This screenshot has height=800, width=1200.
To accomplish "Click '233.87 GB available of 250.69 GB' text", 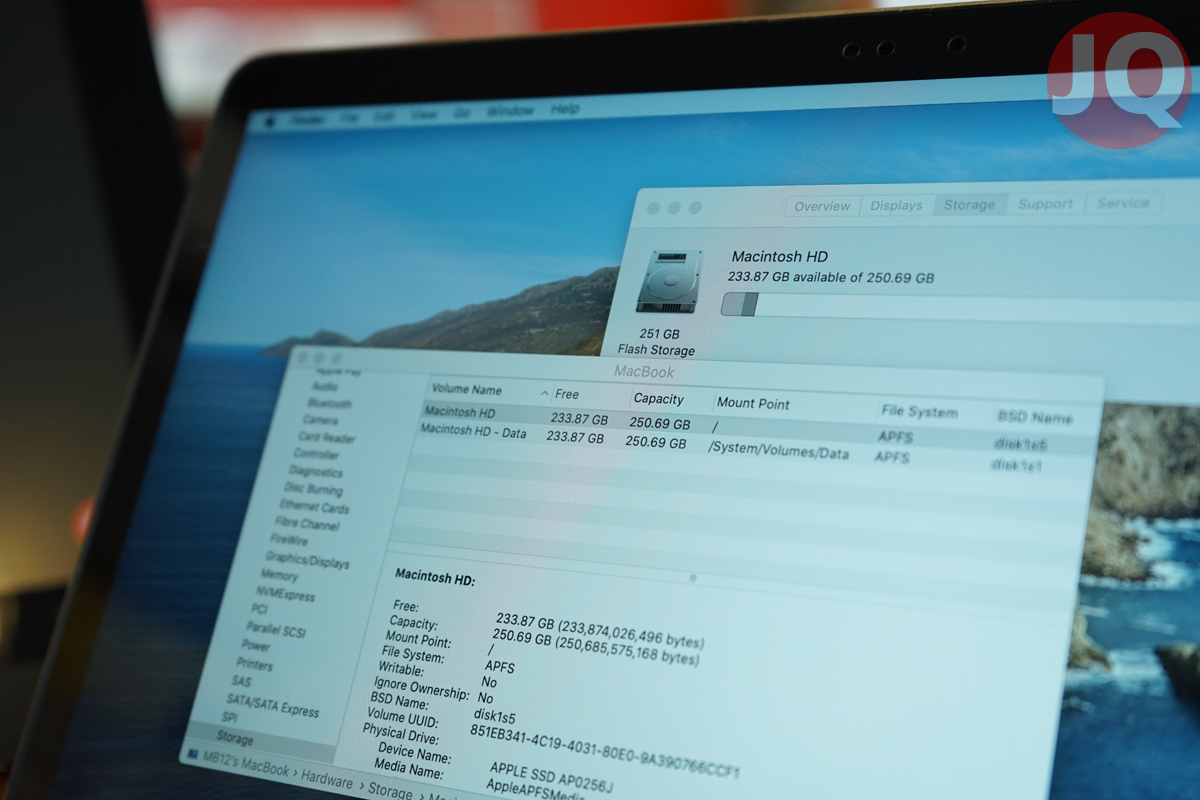I will pos(831,277).
